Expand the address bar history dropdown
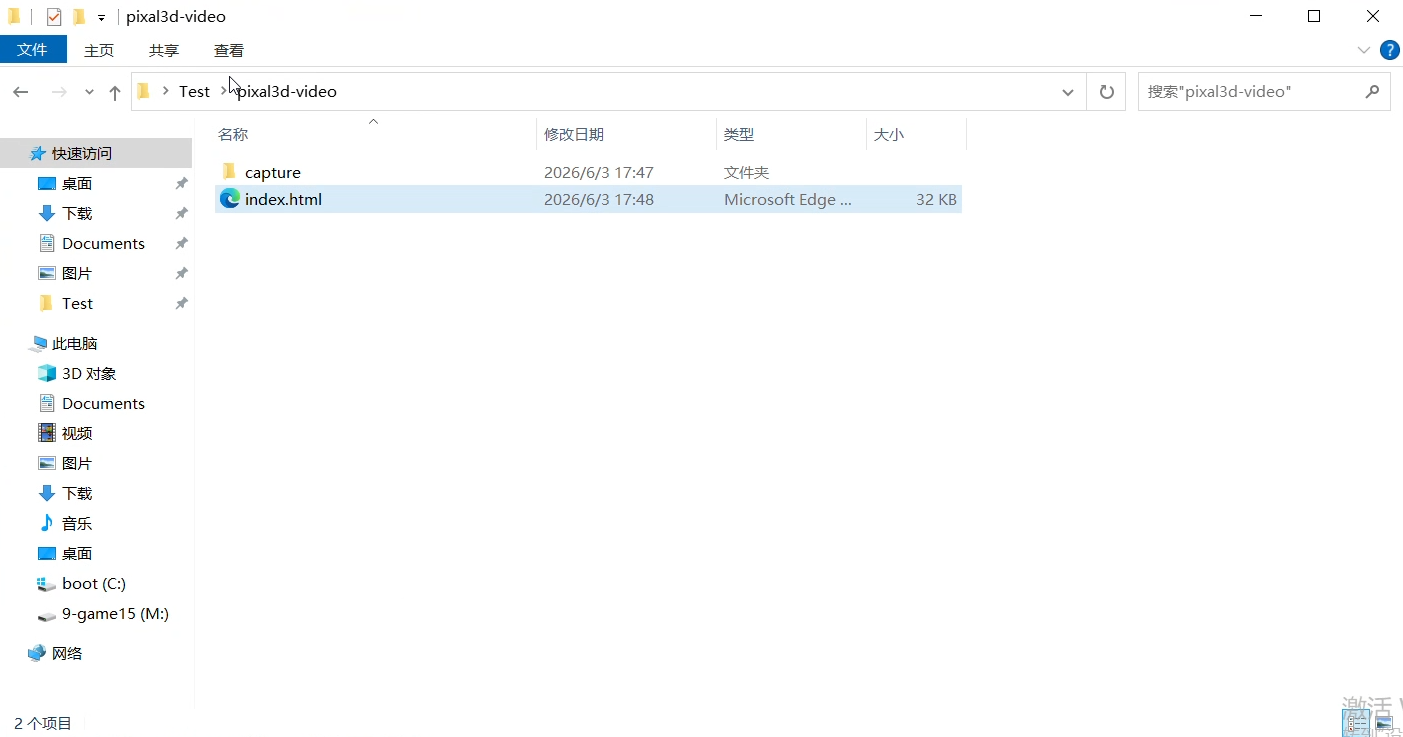 point(1068,92)
